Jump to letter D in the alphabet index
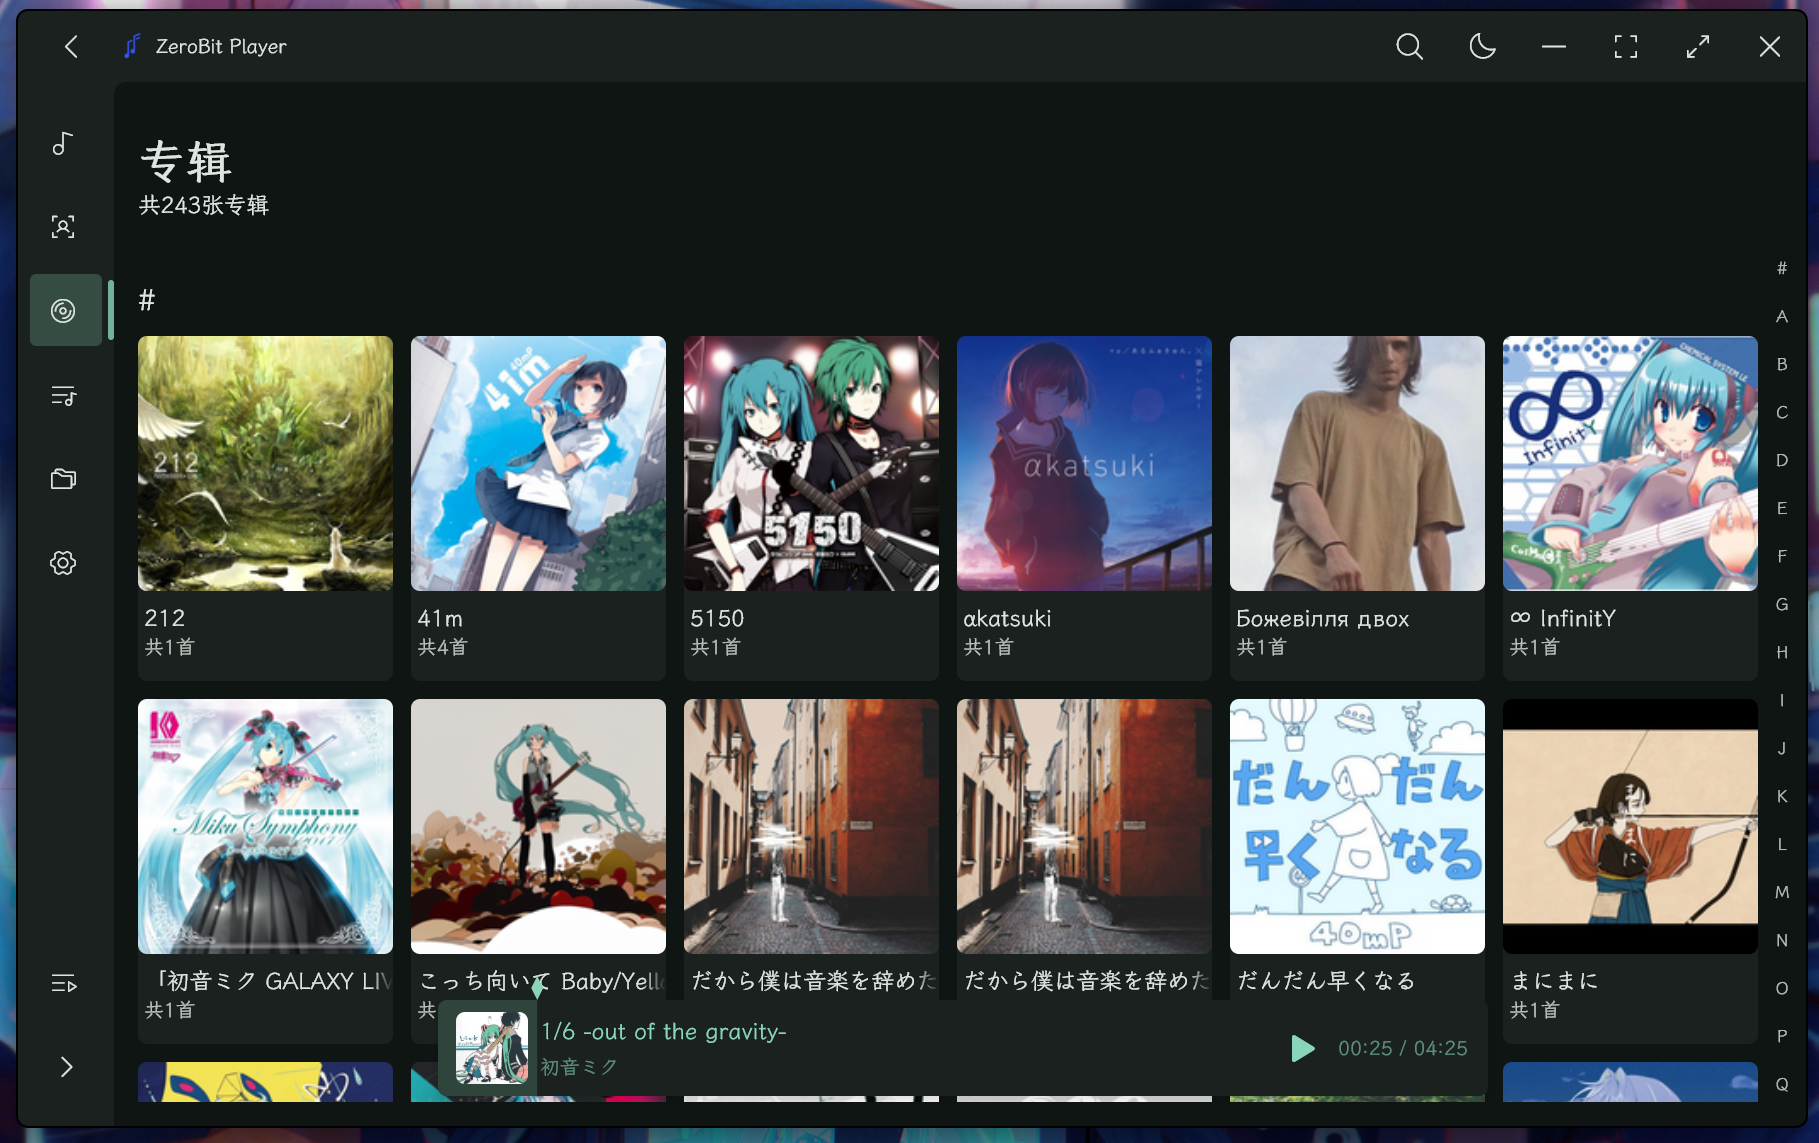The width and height of the screenshot is (1819, 1143). pyautogui.click(x=1782, y=460)
